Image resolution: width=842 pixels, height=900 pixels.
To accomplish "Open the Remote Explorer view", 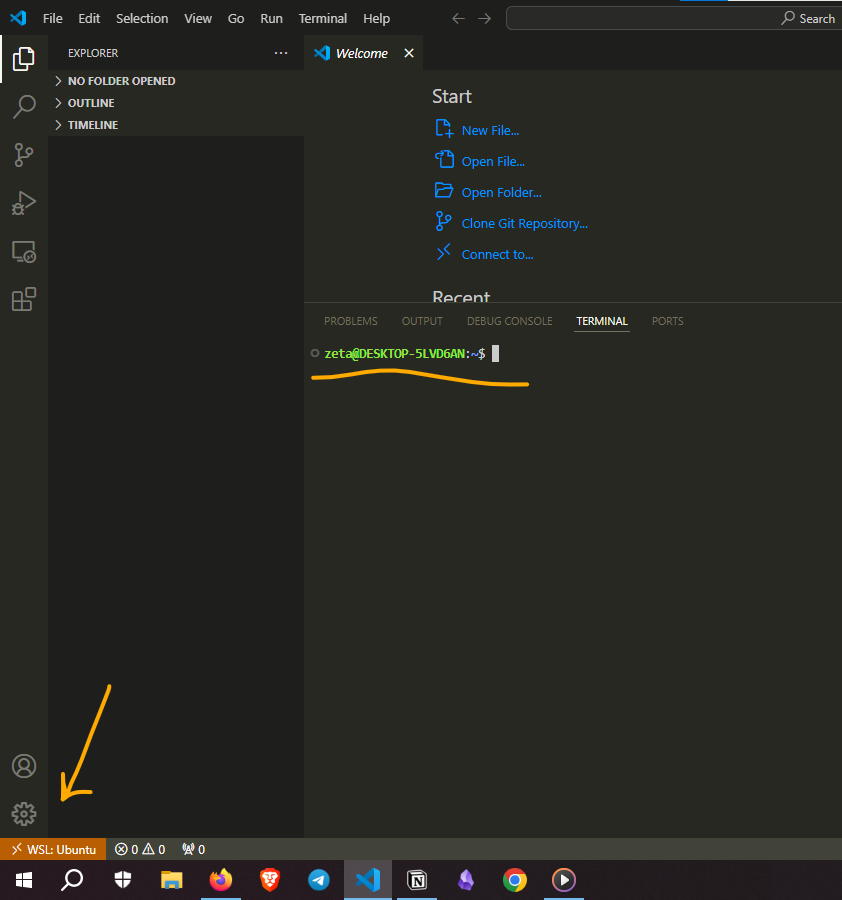I will click(24, 252).
